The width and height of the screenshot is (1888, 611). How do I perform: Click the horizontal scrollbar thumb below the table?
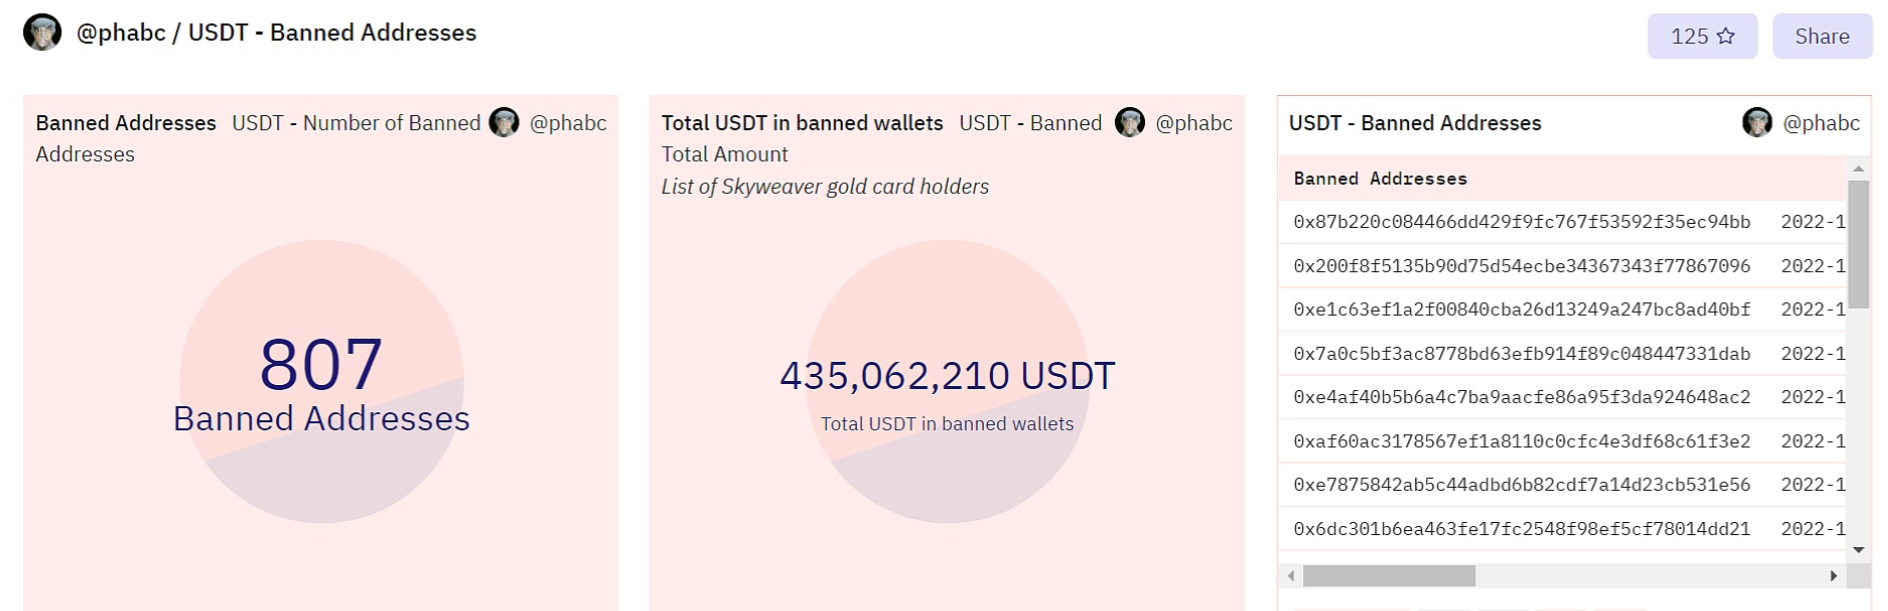(1390, 575)
